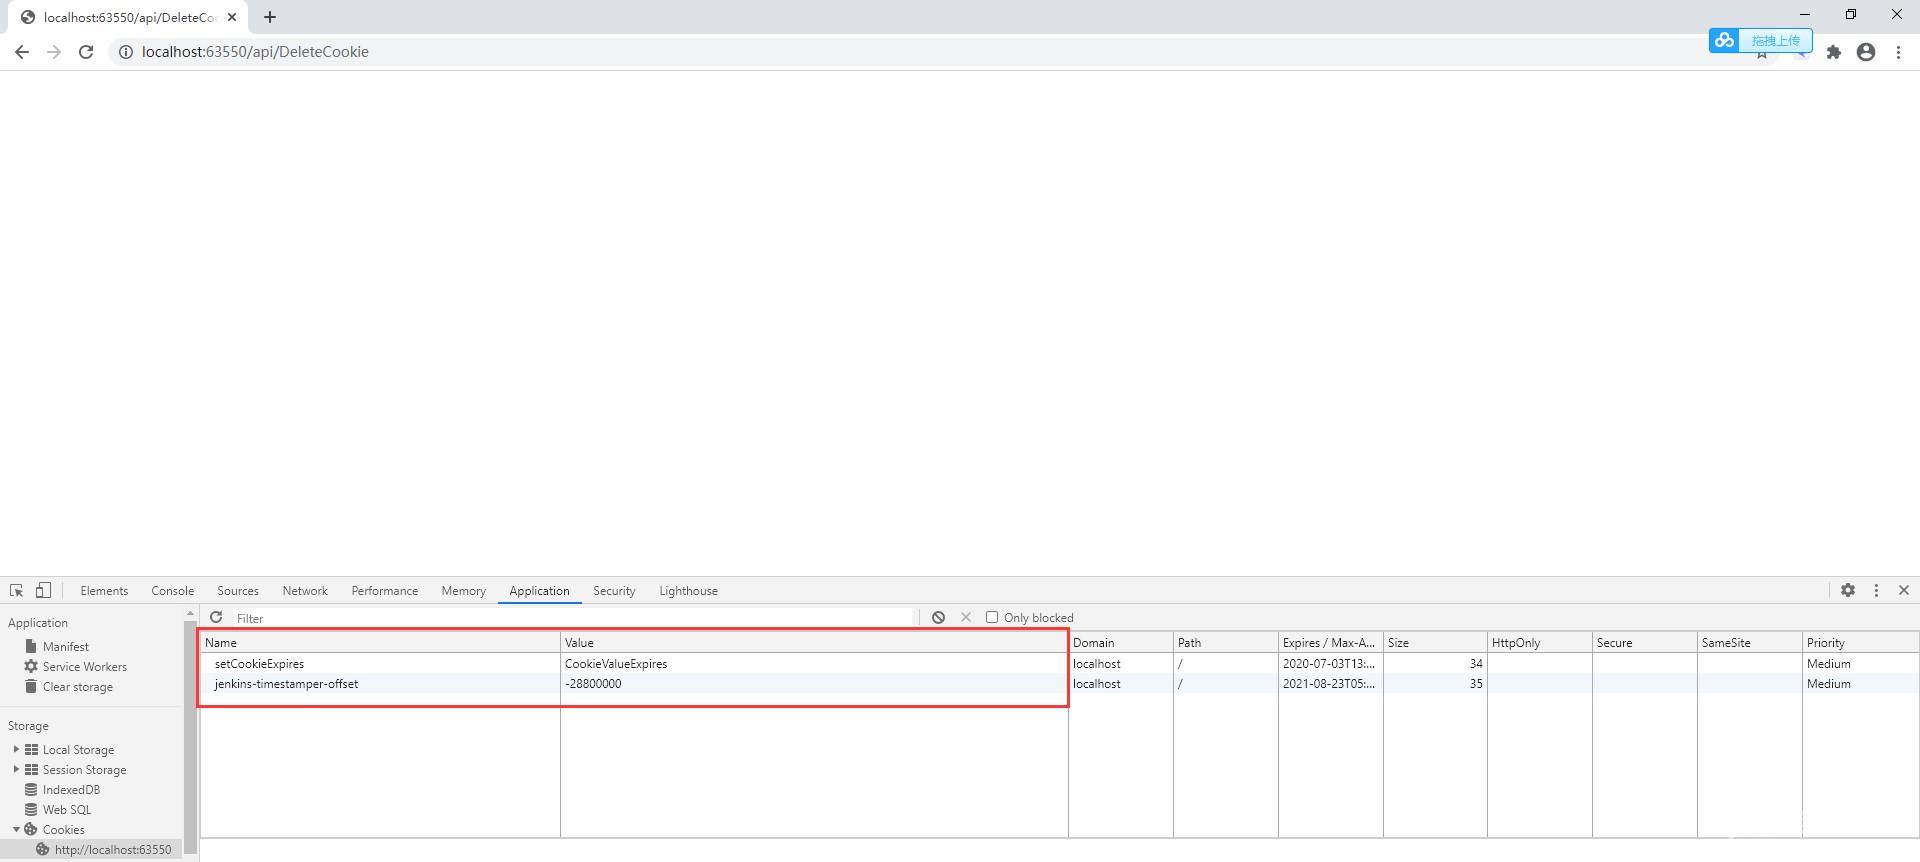
Task: Open DevTools settings gear
Action: pos(1848,591)
